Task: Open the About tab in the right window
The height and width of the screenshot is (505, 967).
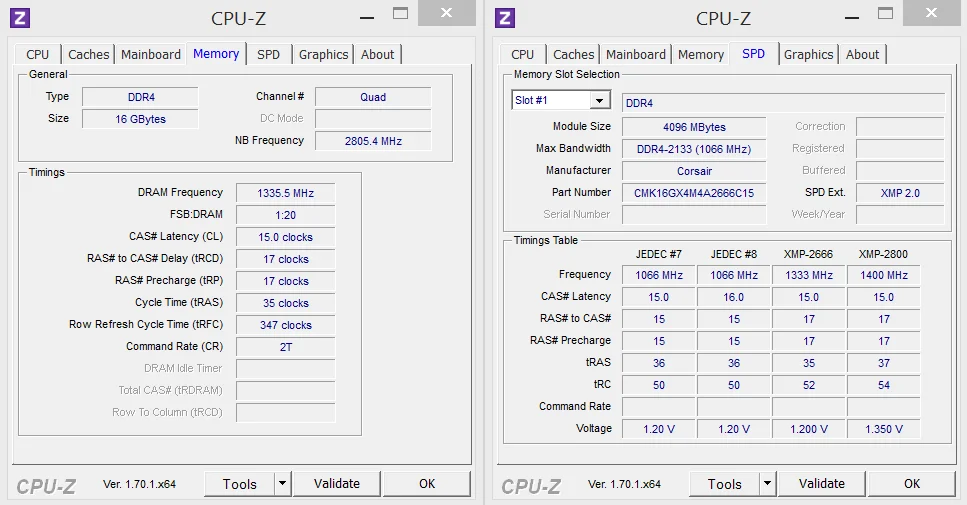Action: (x=862, y=54)
